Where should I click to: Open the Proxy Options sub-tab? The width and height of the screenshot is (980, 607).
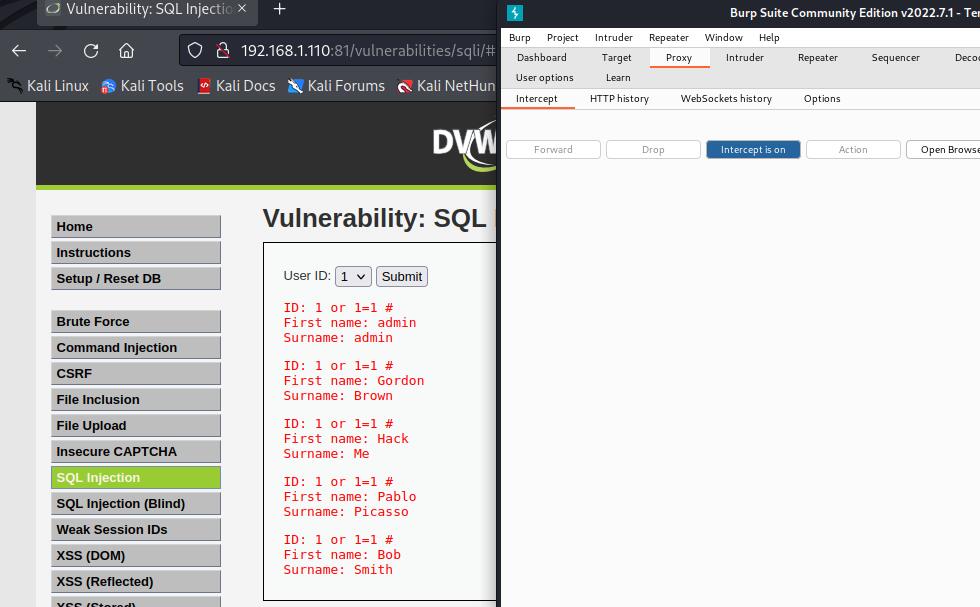pyautogui.click(x=822, y=99)
